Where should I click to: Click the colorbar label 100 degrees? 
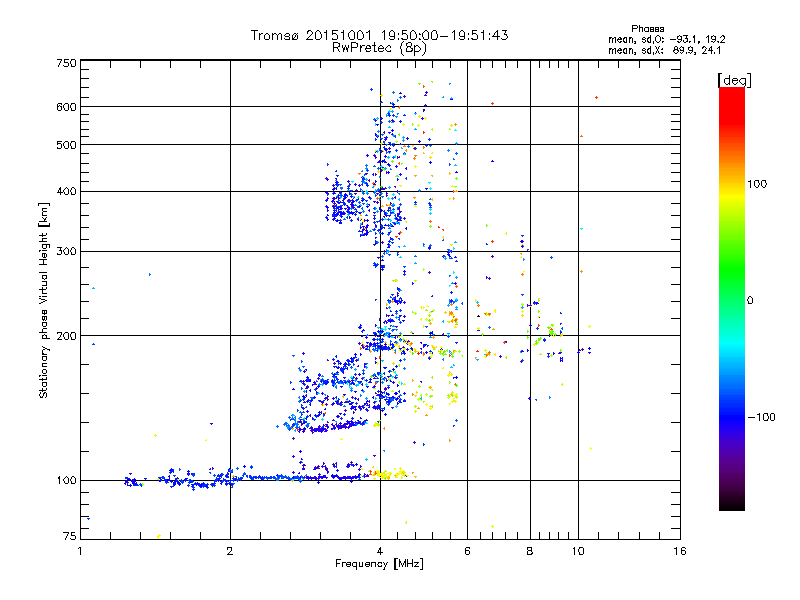[757, 184]
